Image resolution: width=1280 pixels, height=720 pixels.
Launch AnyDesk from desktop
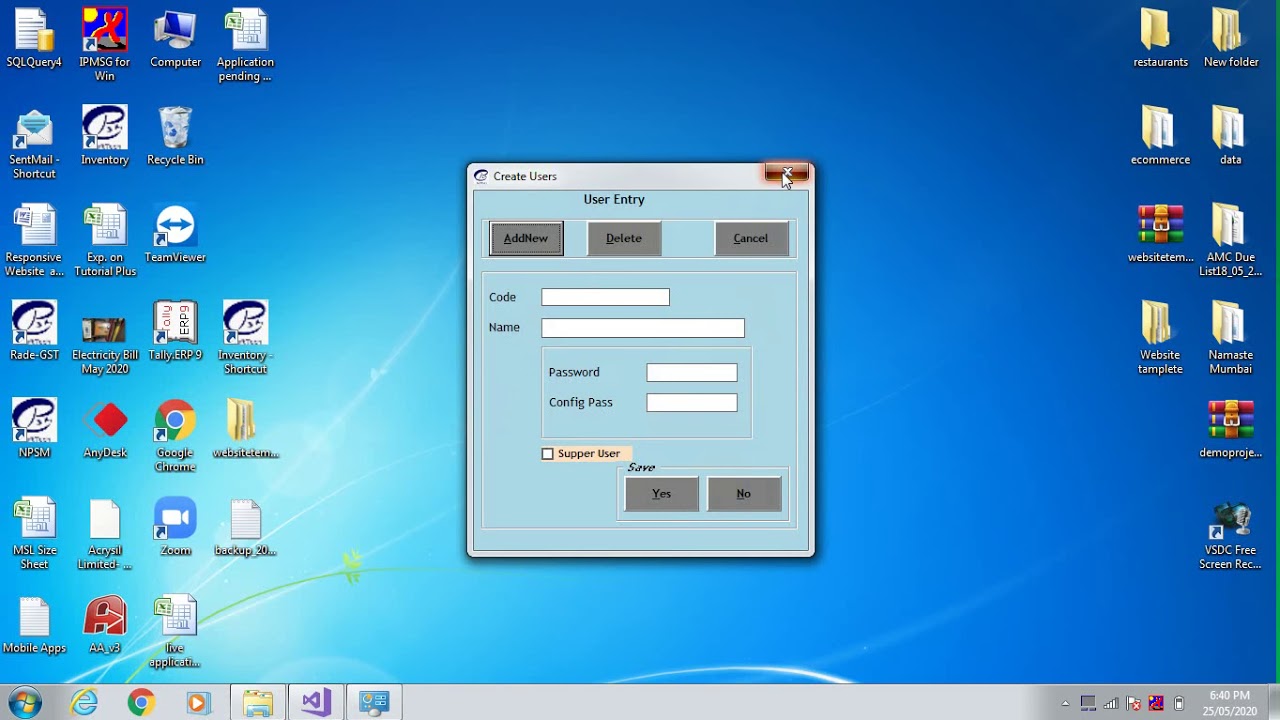pyautogui.click(x=105, y=428)
